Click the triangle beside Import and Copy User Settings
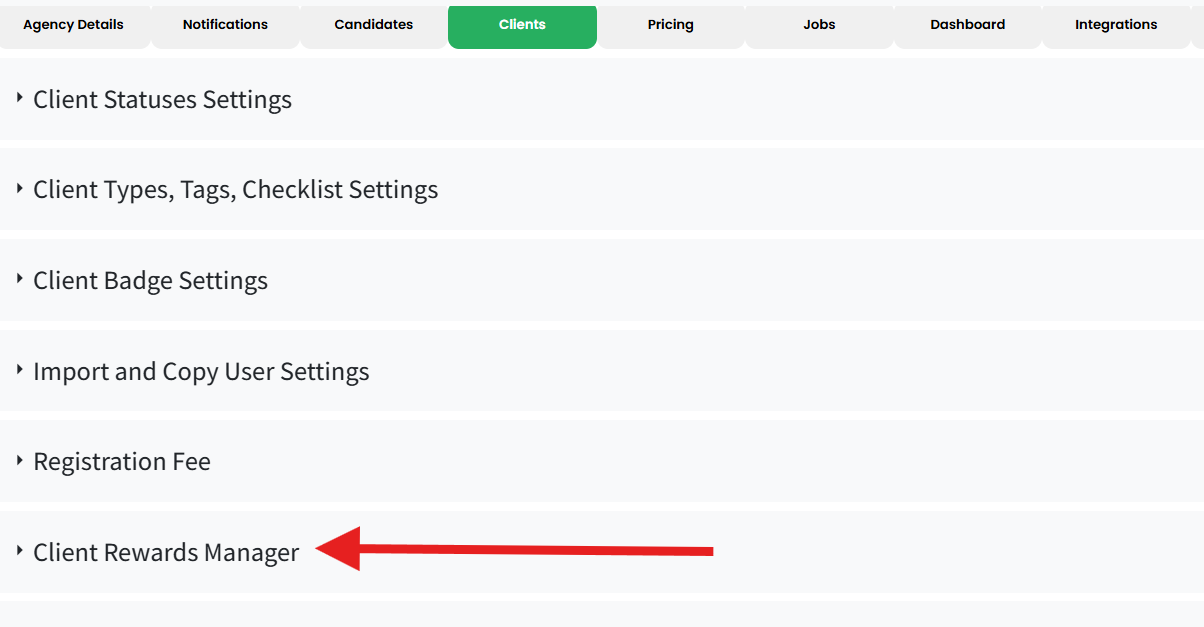Viewport: 1204px width, 627px height. 19,370
